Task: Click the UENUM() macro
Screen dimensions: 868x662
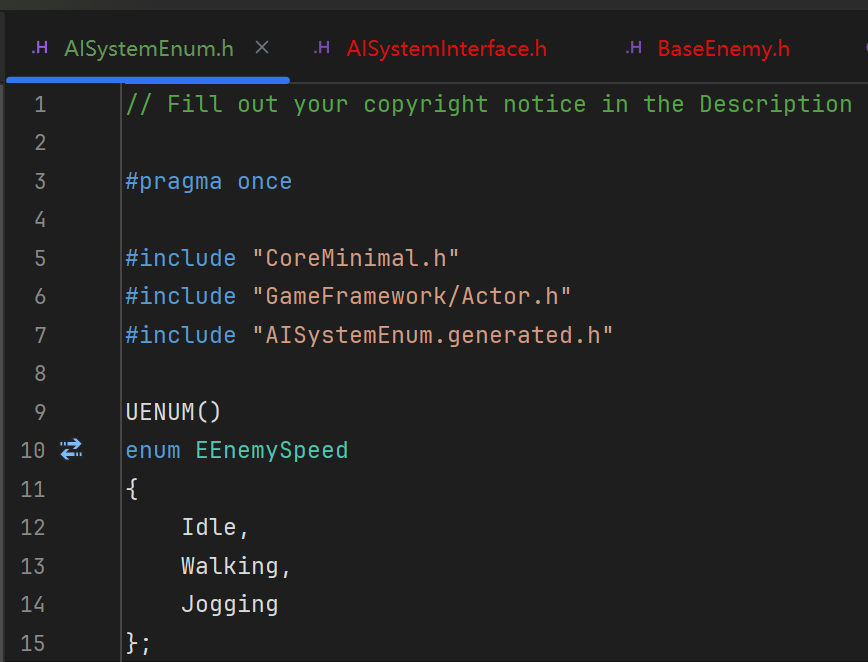Action: click(173, 412)
